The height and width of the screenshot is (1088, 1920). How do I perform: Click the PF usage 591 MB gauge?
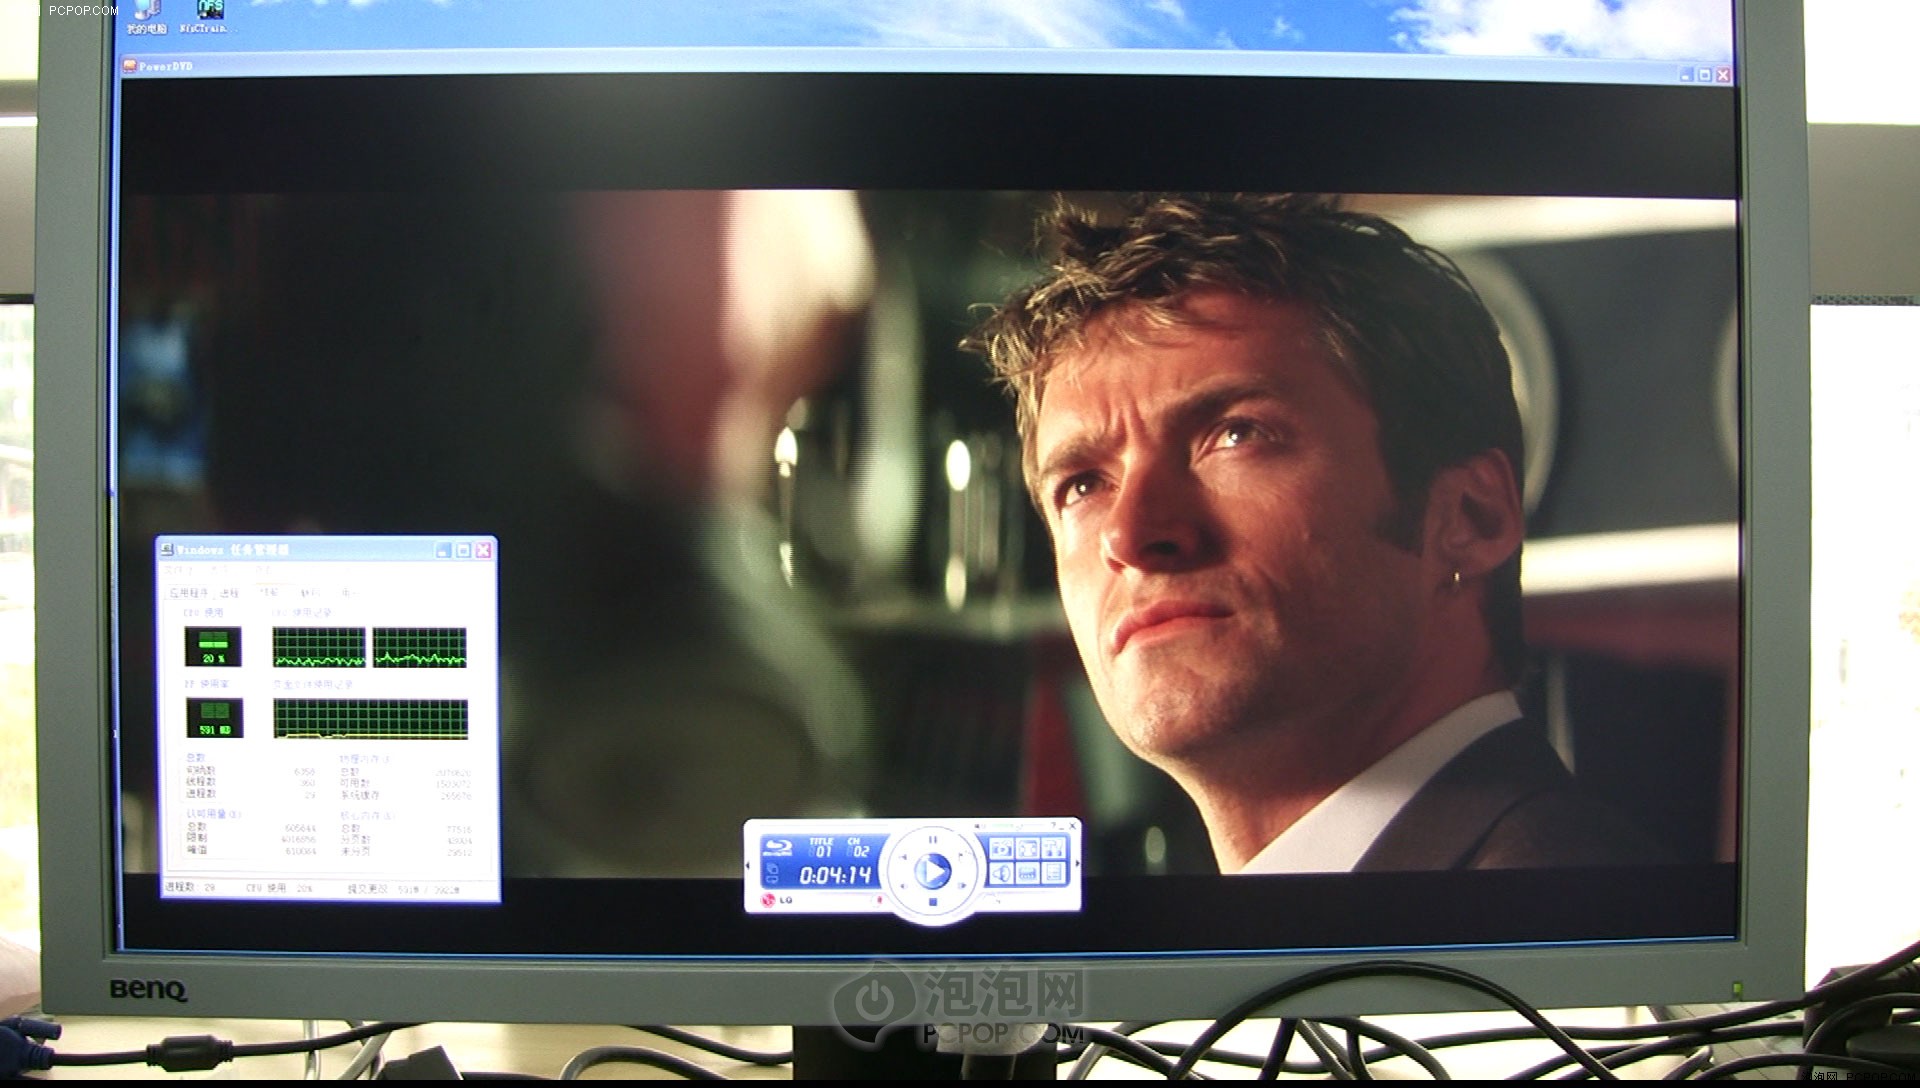point(214,718)
